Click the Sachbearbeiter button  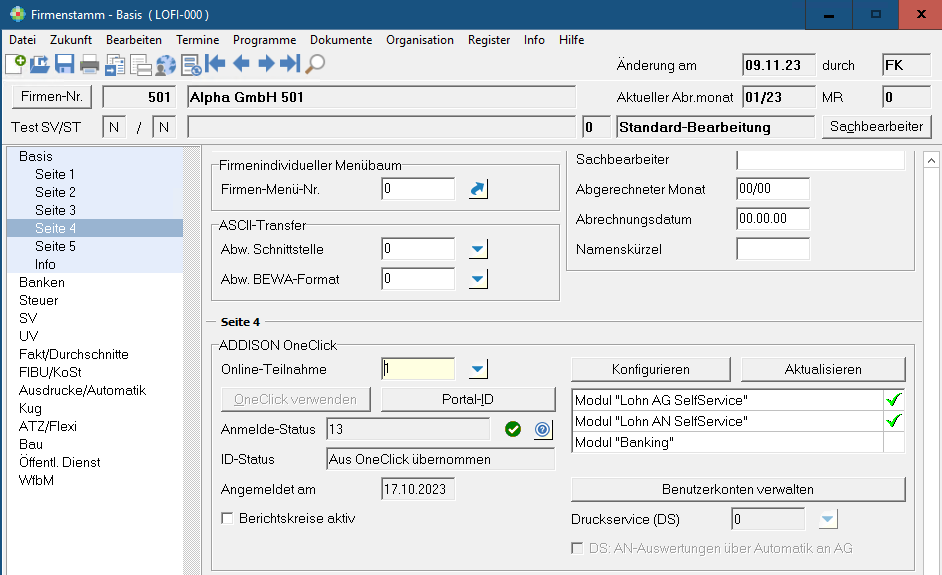(877, 127)
